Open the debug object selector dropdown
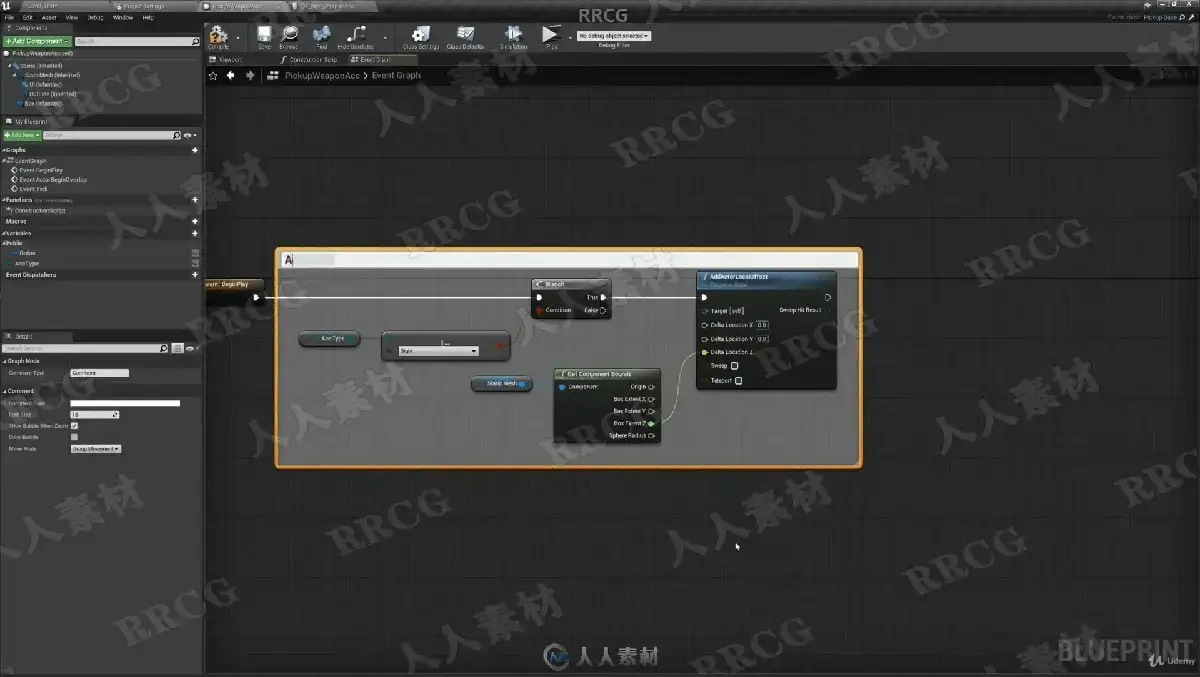1200x677 pixels. tap(614, 36)
